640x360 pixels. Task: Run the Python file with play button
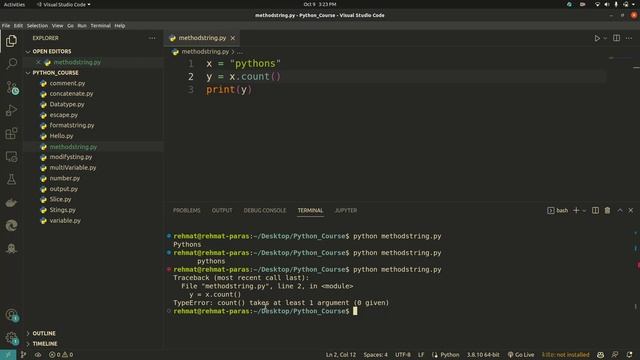tap(597, 38)
